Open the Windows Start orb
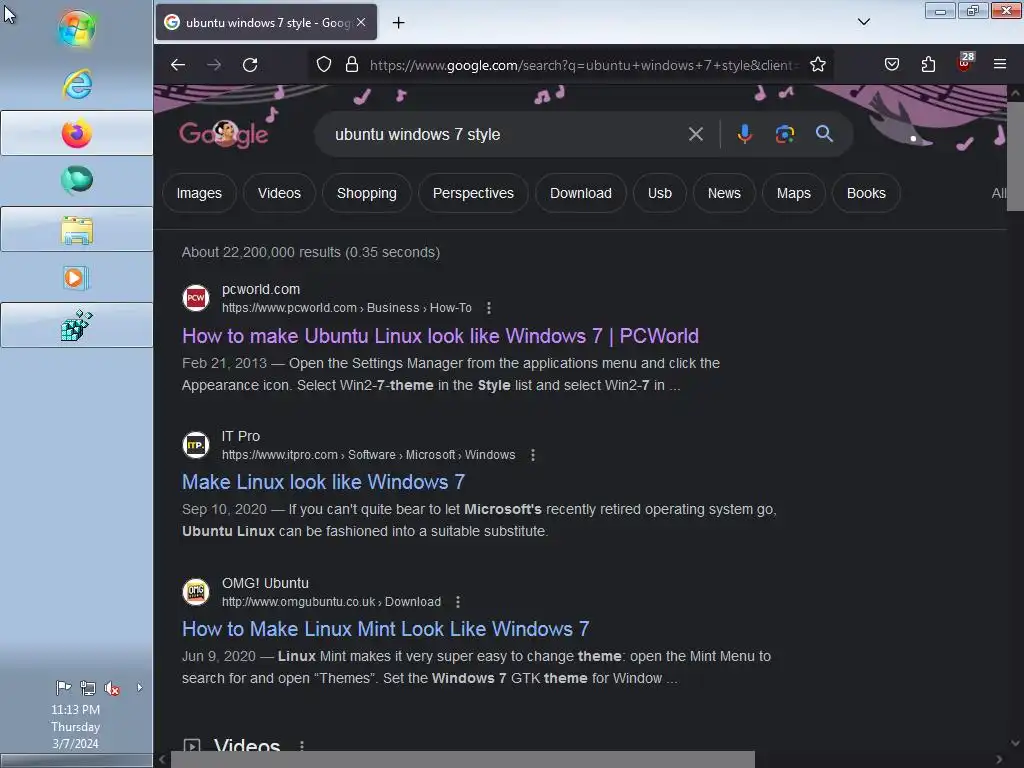The width and height of the screenshot is (1024, 768). [x=76, y=29]
